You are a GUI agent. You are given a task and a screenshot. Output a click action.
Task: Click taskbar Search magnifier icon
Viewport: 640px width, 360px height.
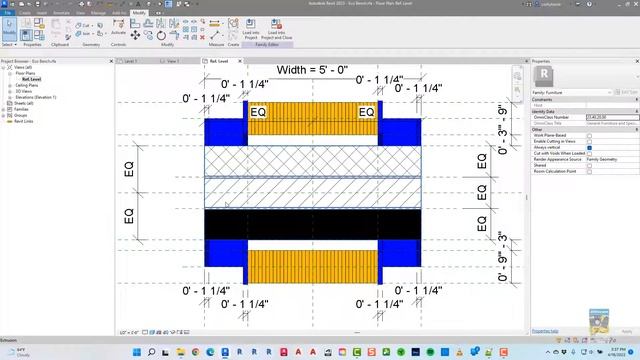pyautogui.click(x=151, y=352)
